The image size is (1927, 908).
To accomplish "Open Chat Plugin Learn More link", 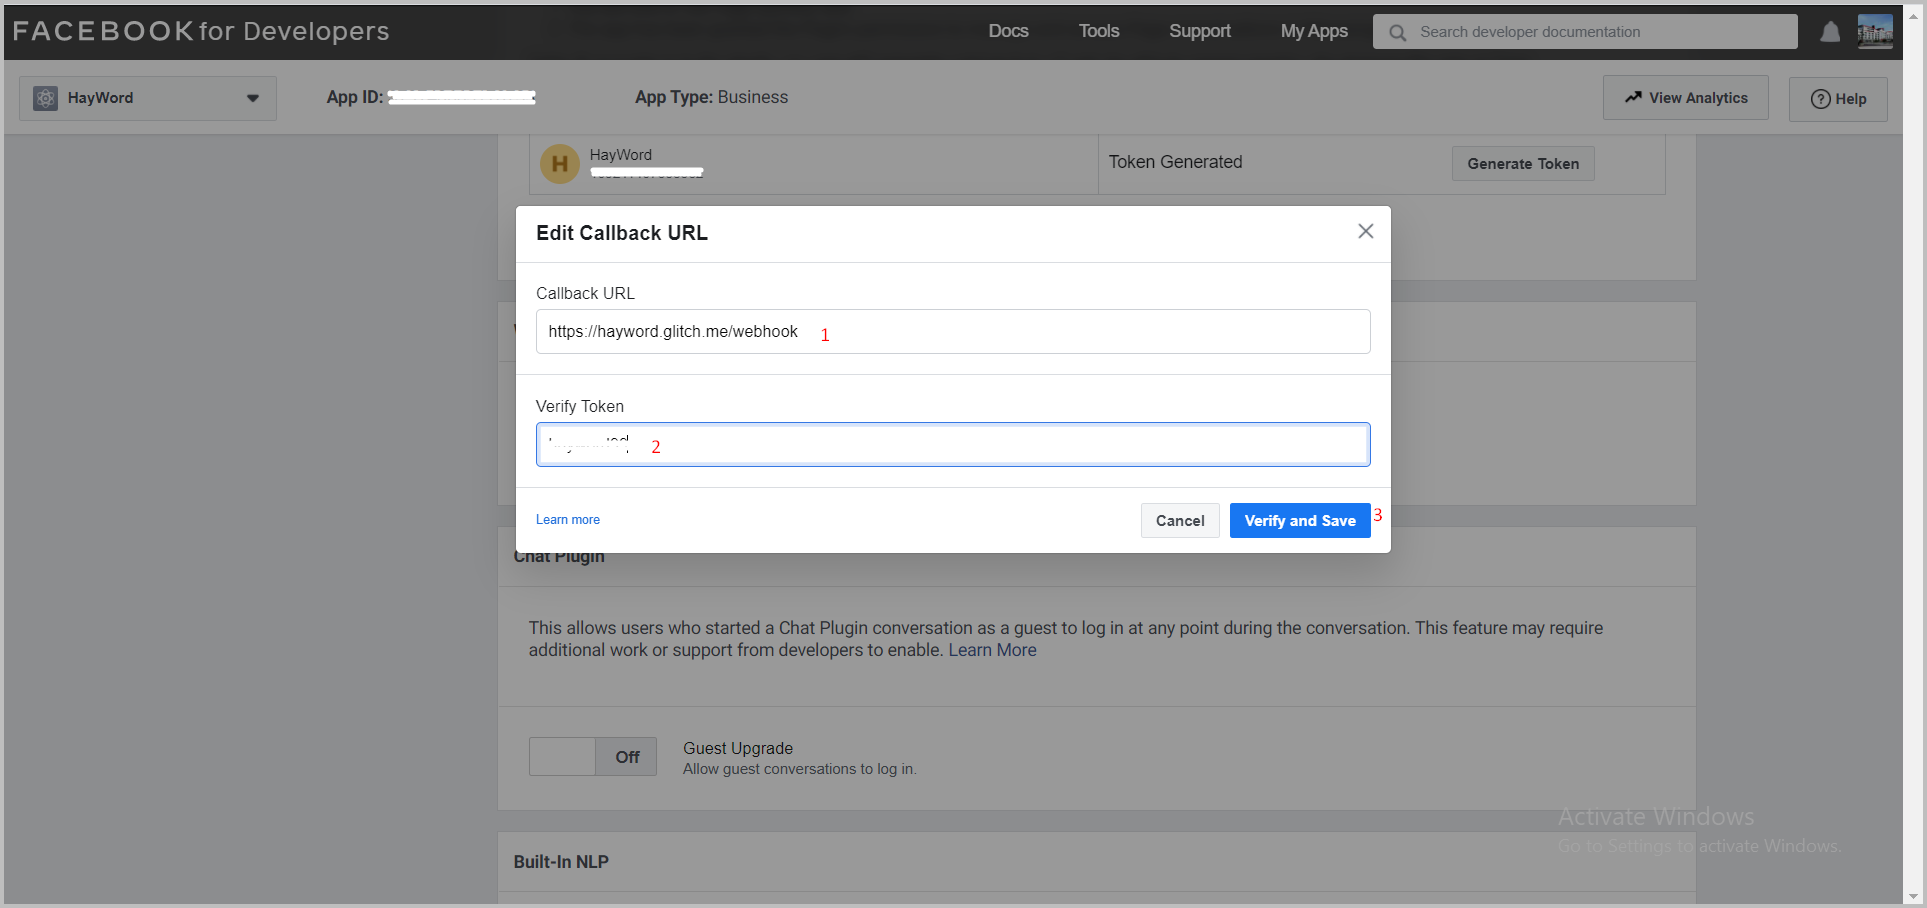I will [992, 650].
